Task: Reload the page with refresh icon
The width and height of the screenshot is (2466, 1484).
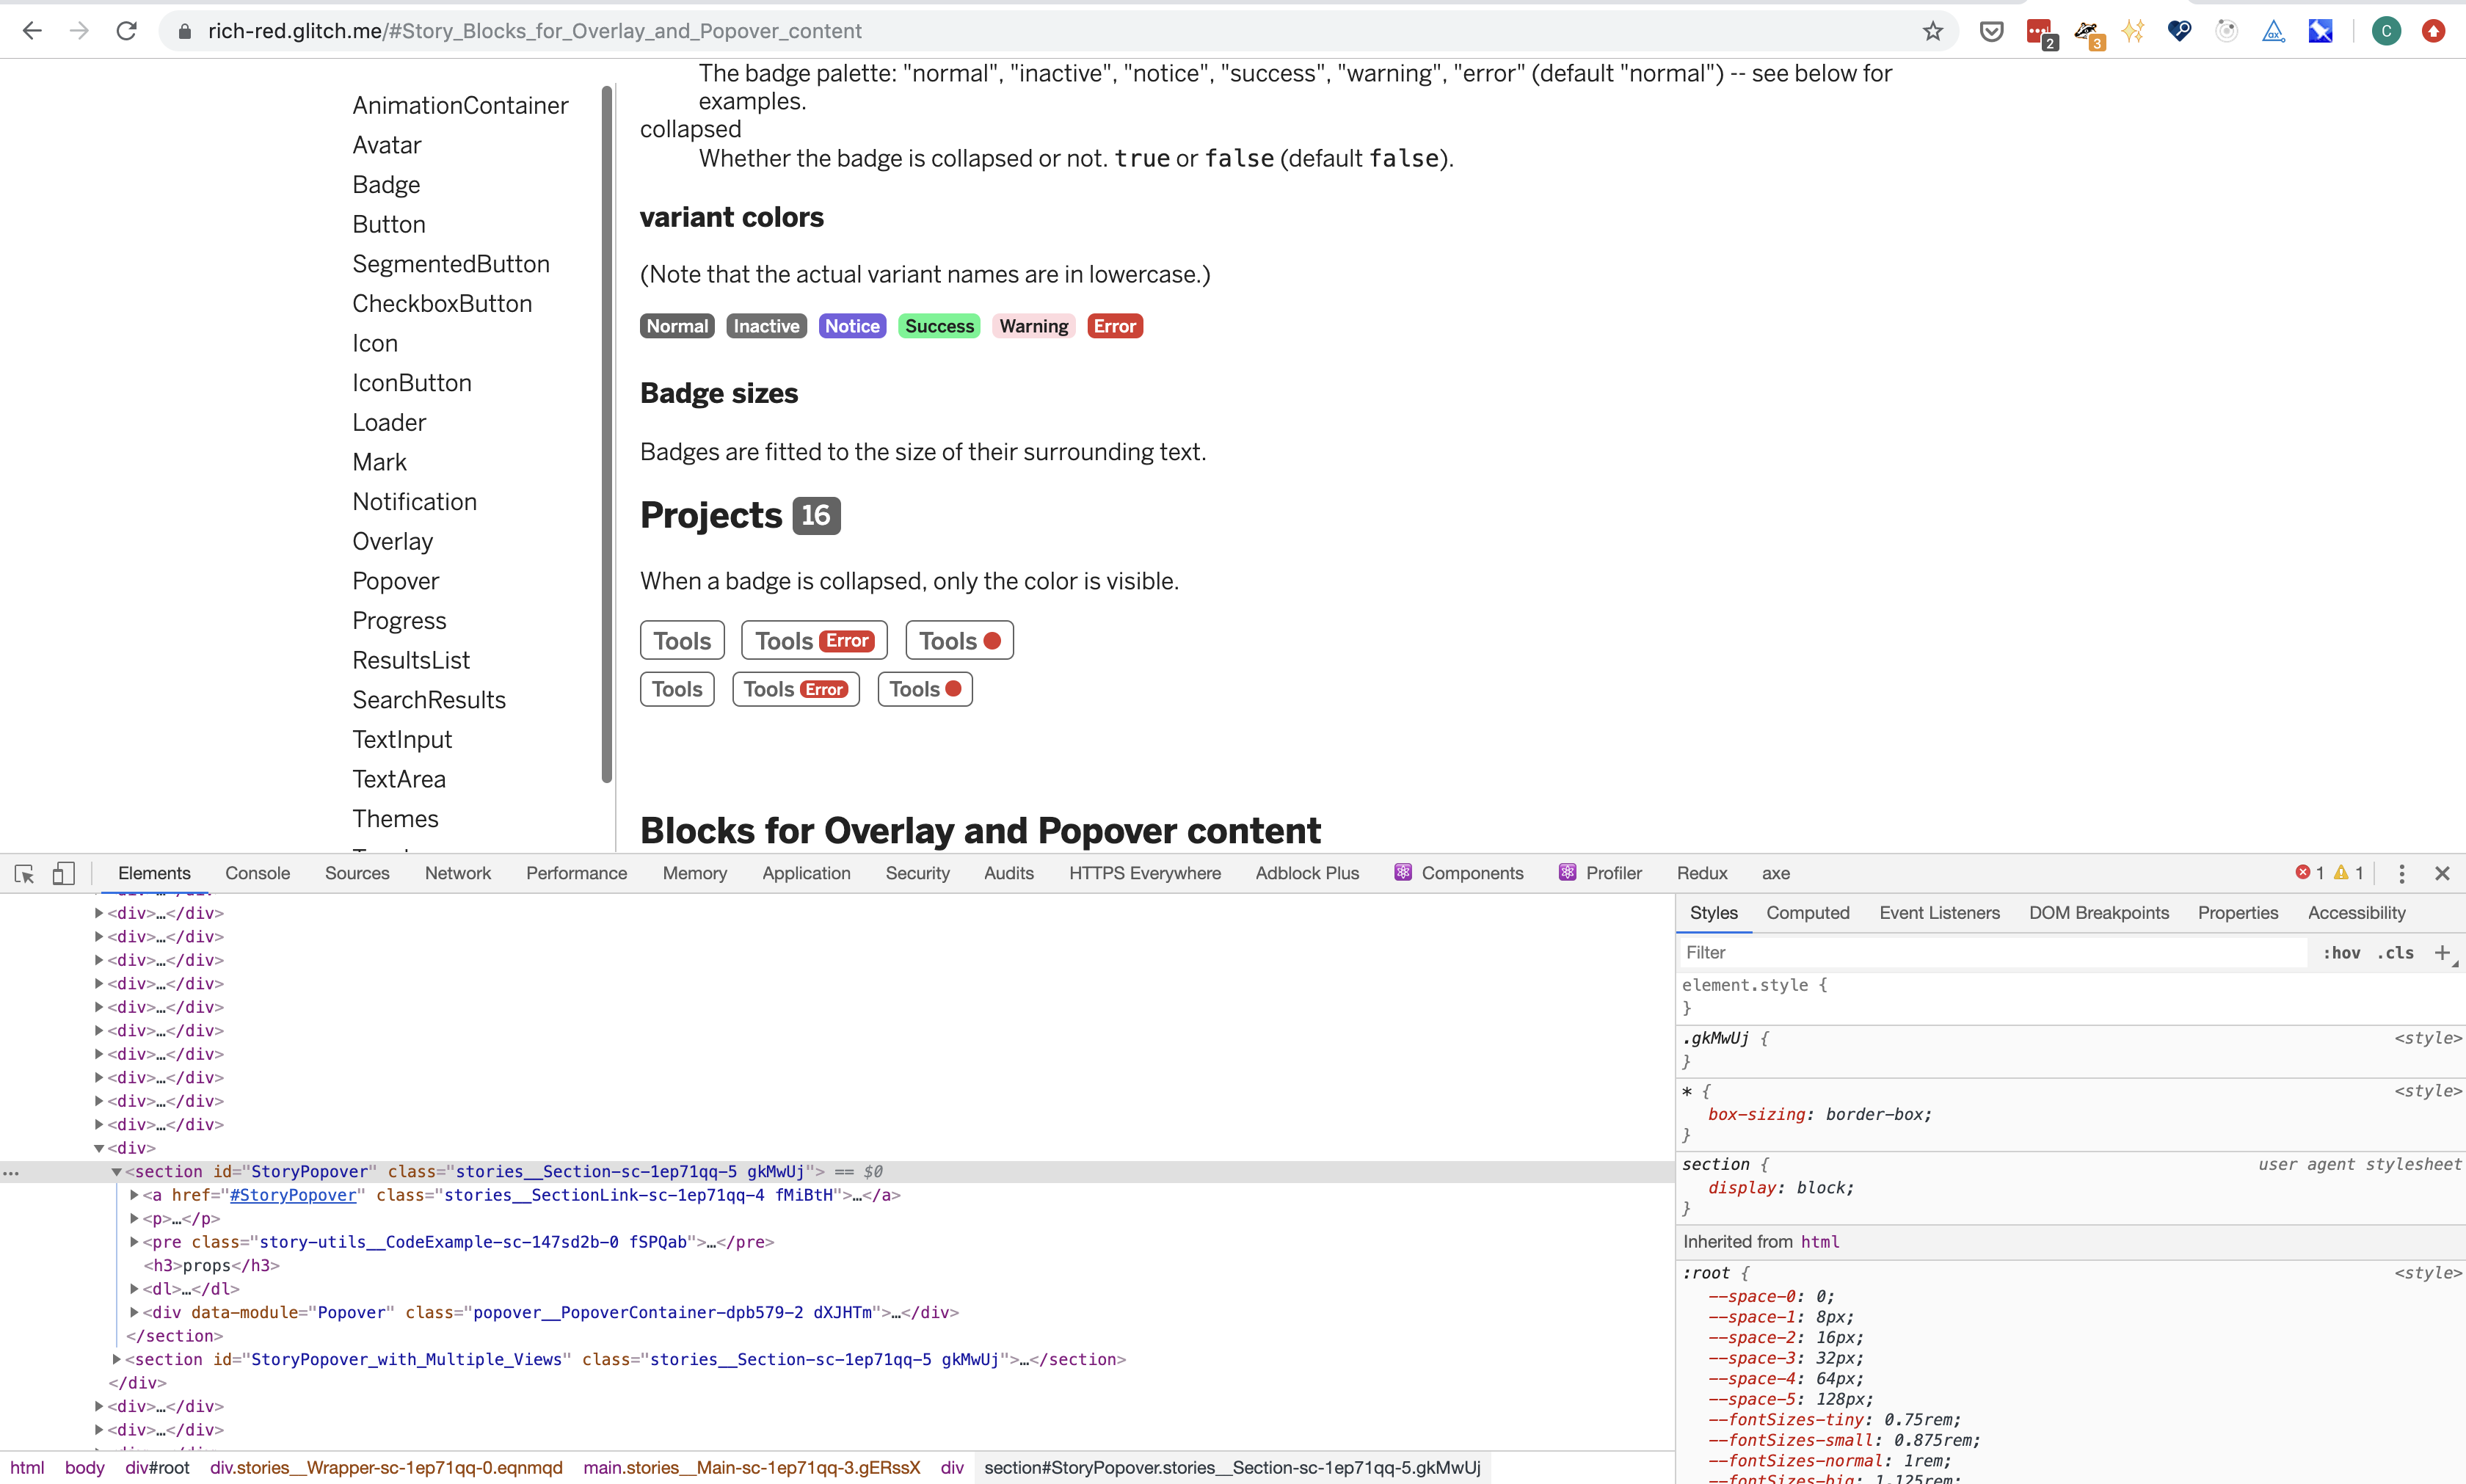Action: coord(126,31)
